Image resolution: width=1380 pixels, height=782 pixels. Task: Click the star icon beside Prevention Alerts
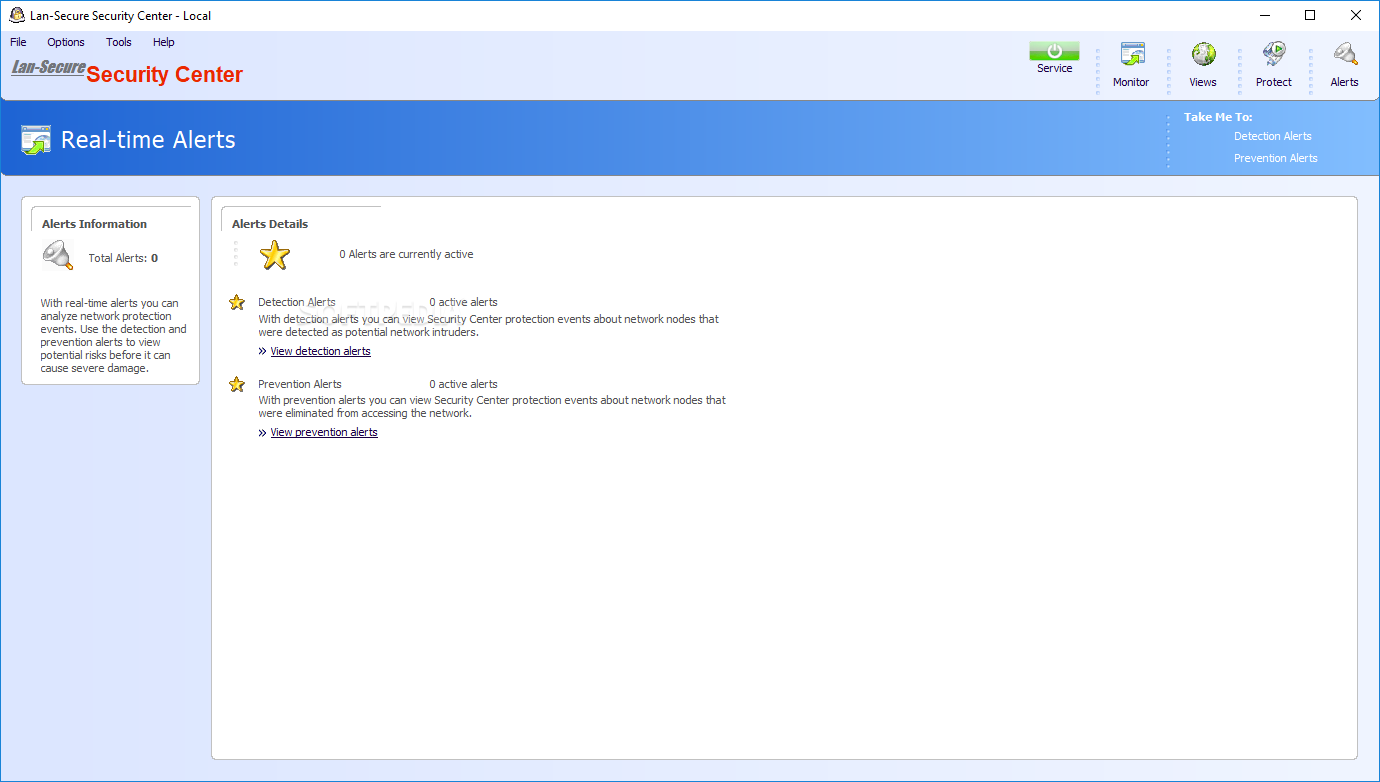click(237, 384)
